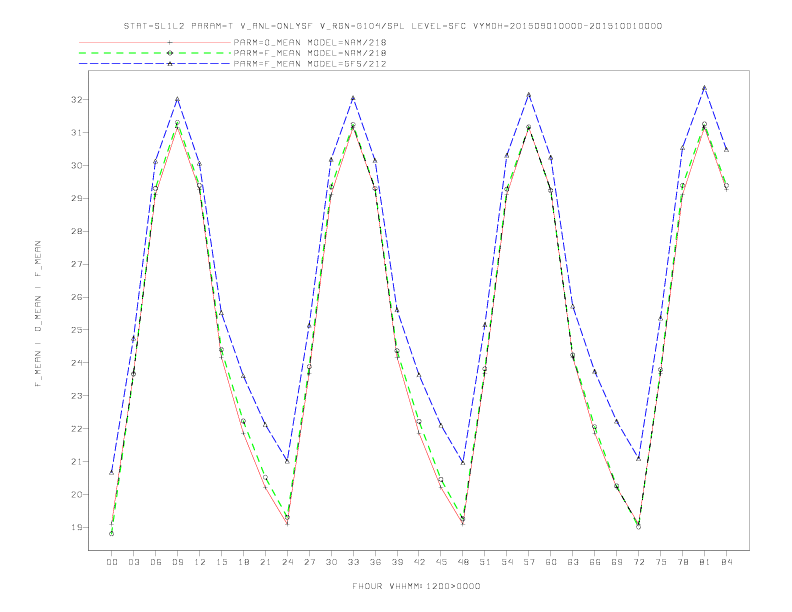
Task: Click x-axis tick label 78
Action: (683, 562)
